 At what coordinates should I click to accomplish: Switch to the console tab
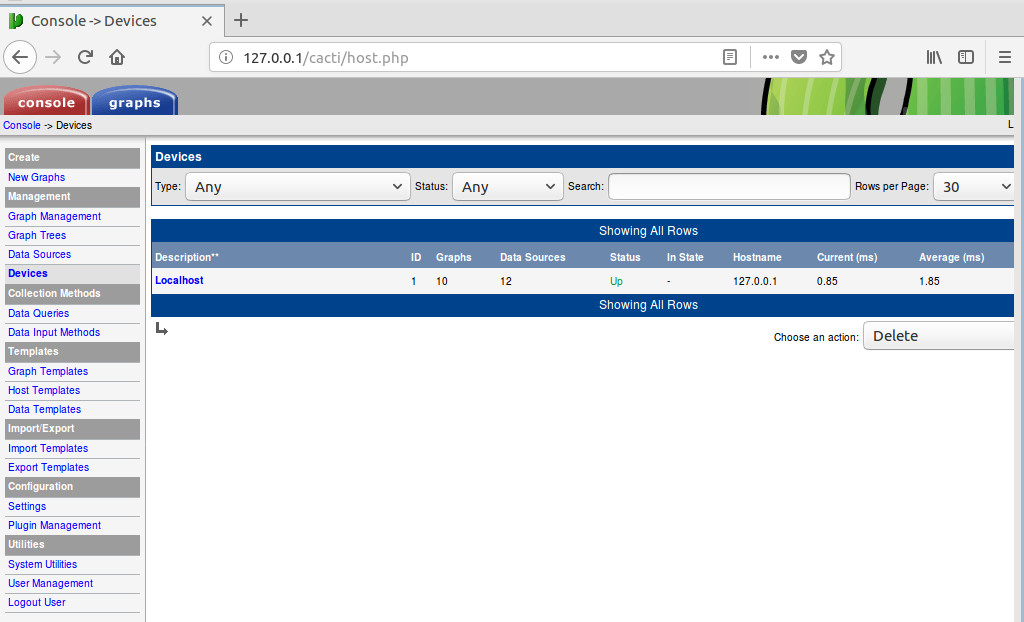[x=46, y=102]
